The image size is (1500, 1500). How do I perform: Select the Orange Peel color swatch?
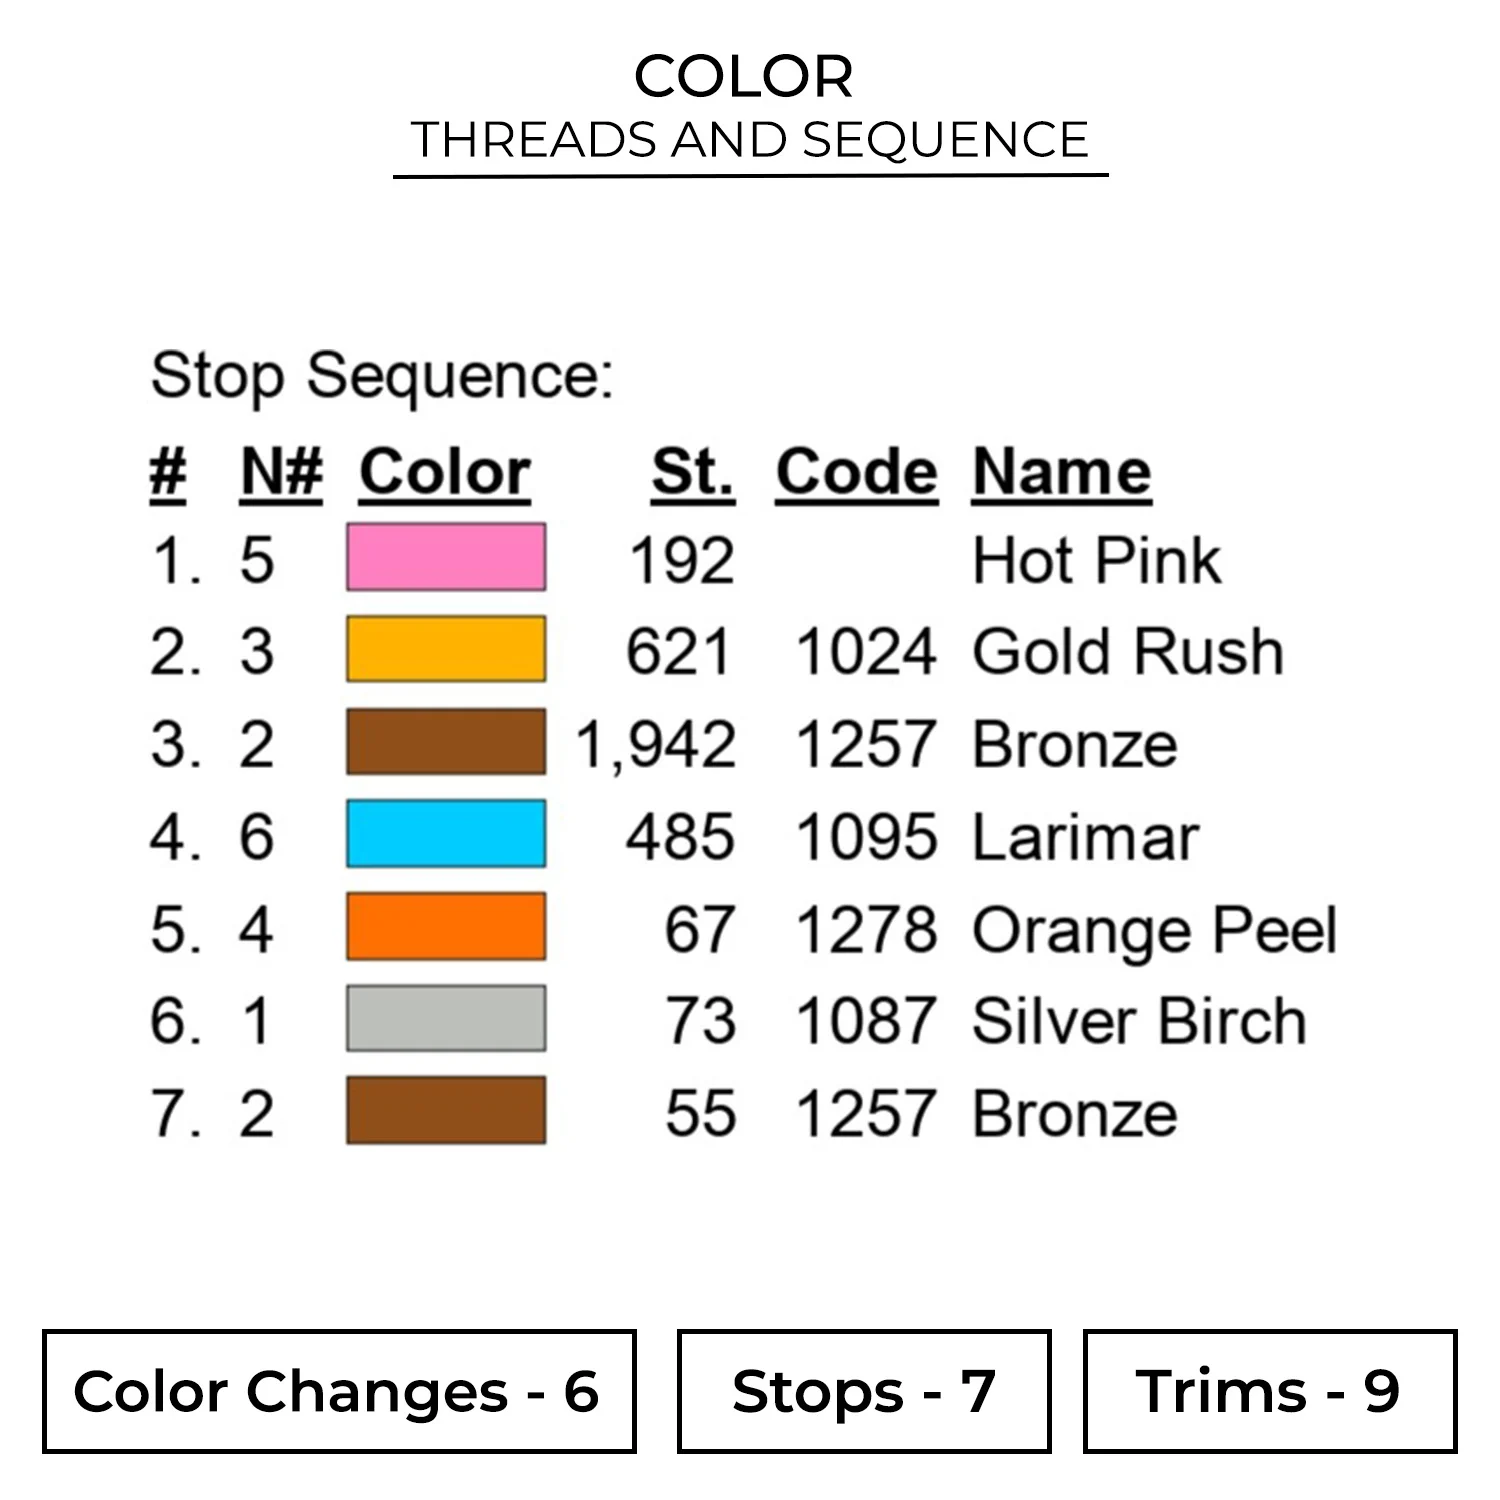pos(446,927)
